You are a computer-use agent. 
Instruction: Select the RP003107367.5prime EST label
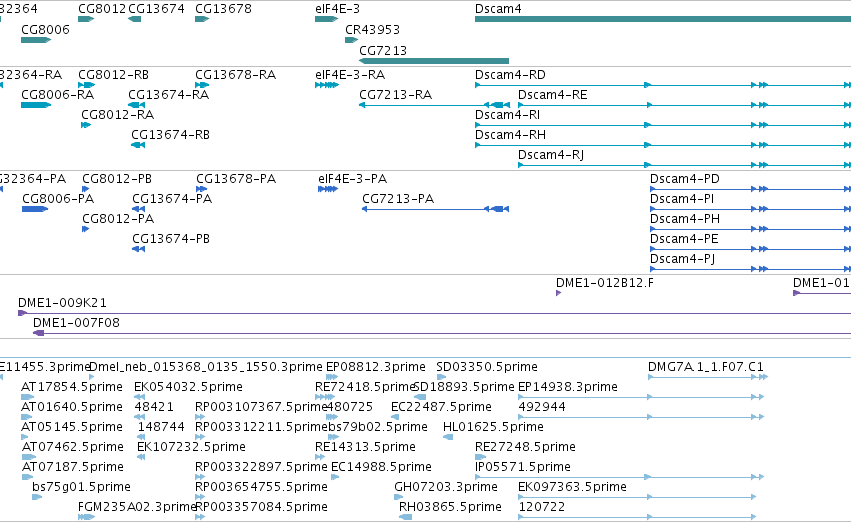262,408
